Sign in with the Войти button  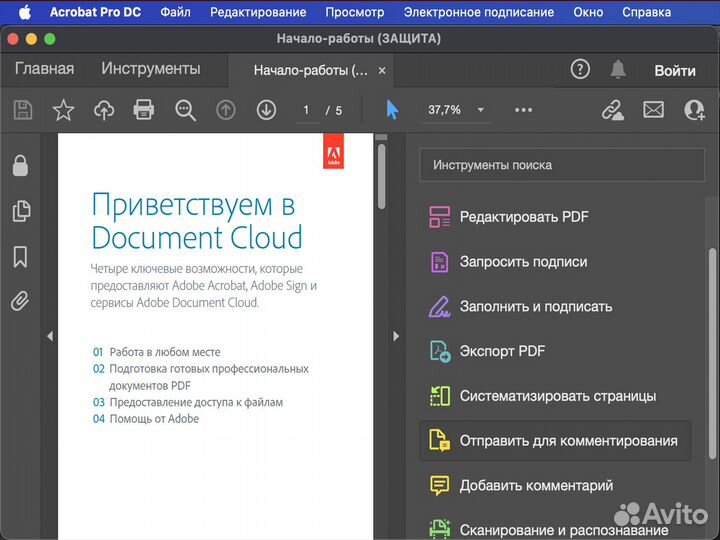675,71
